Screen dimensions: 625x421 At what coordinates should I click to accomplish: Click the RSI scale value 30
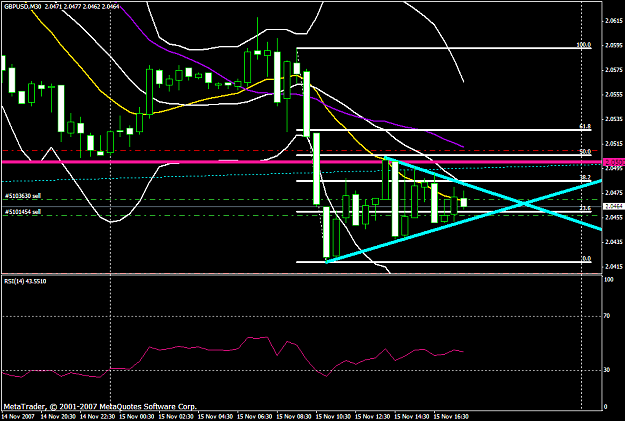coord(607,370)
